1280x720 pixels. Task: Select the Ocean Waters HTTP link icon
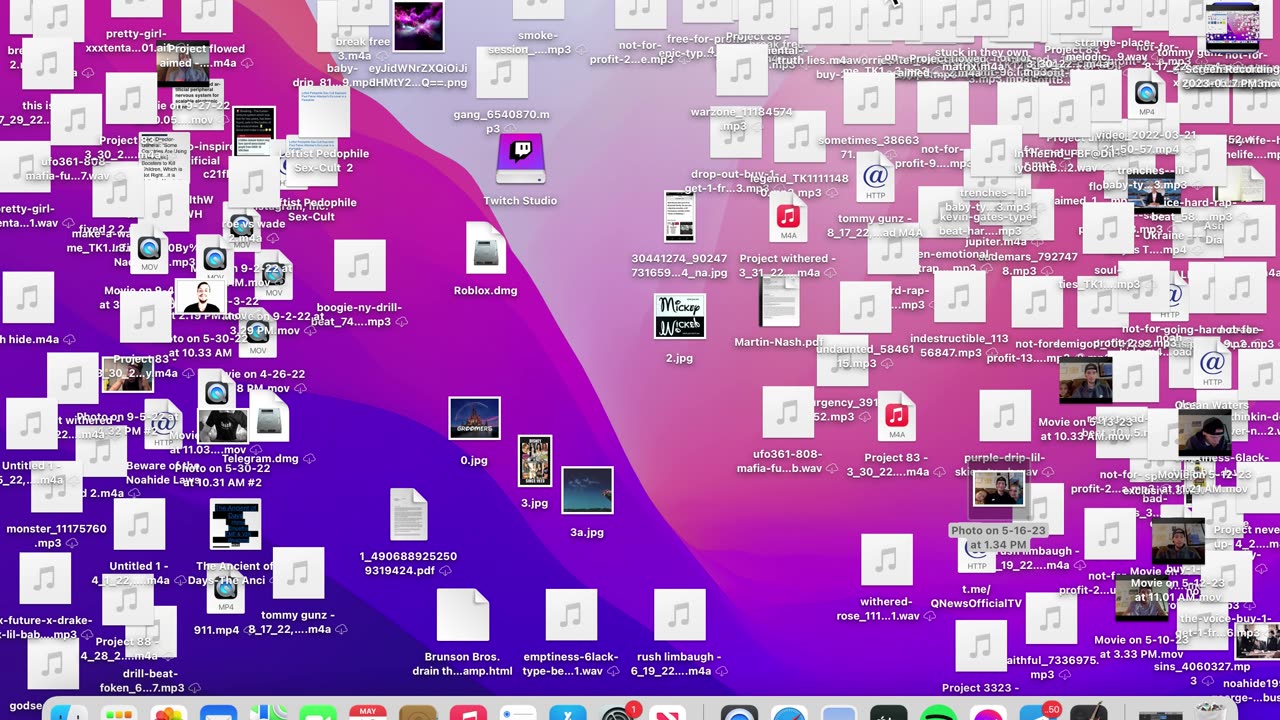click(1212, 365)
